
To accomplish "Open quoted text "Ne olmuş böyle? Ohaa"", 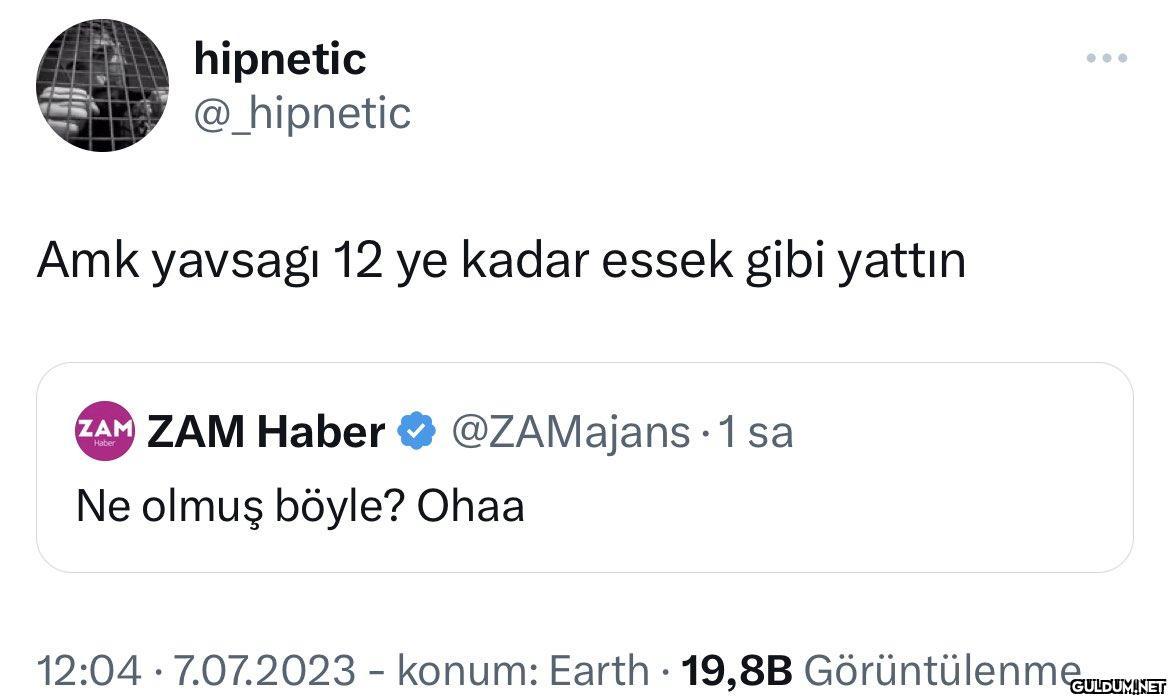I will [300, 506].
